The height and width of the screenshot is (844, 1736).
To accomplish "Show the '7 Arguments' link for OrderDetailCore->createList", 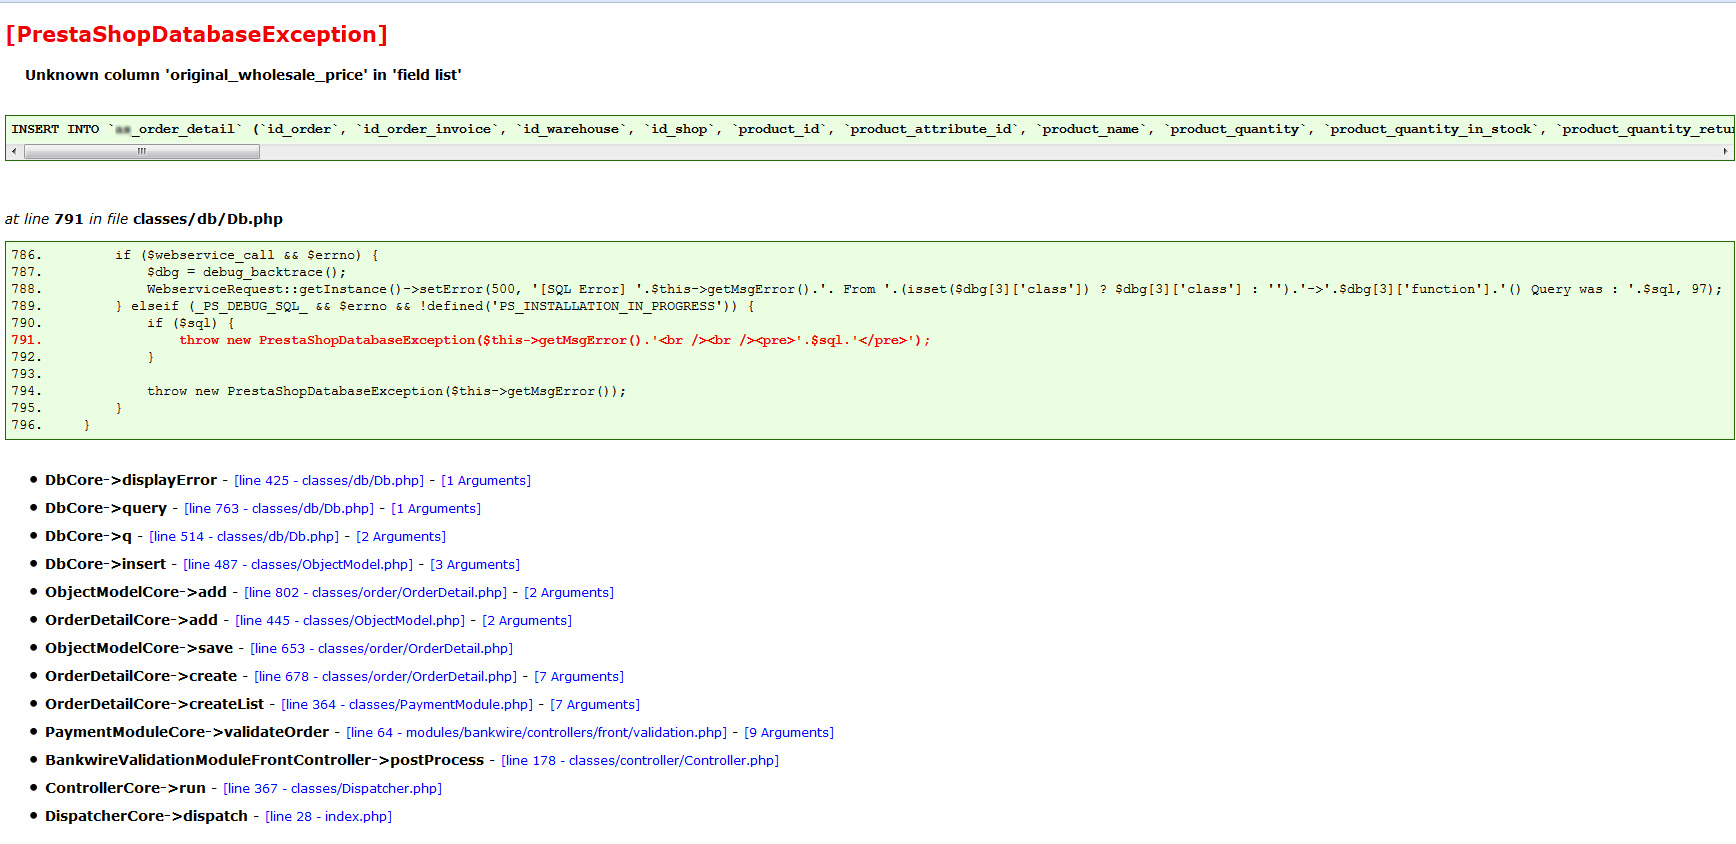I will click(595, 705).
